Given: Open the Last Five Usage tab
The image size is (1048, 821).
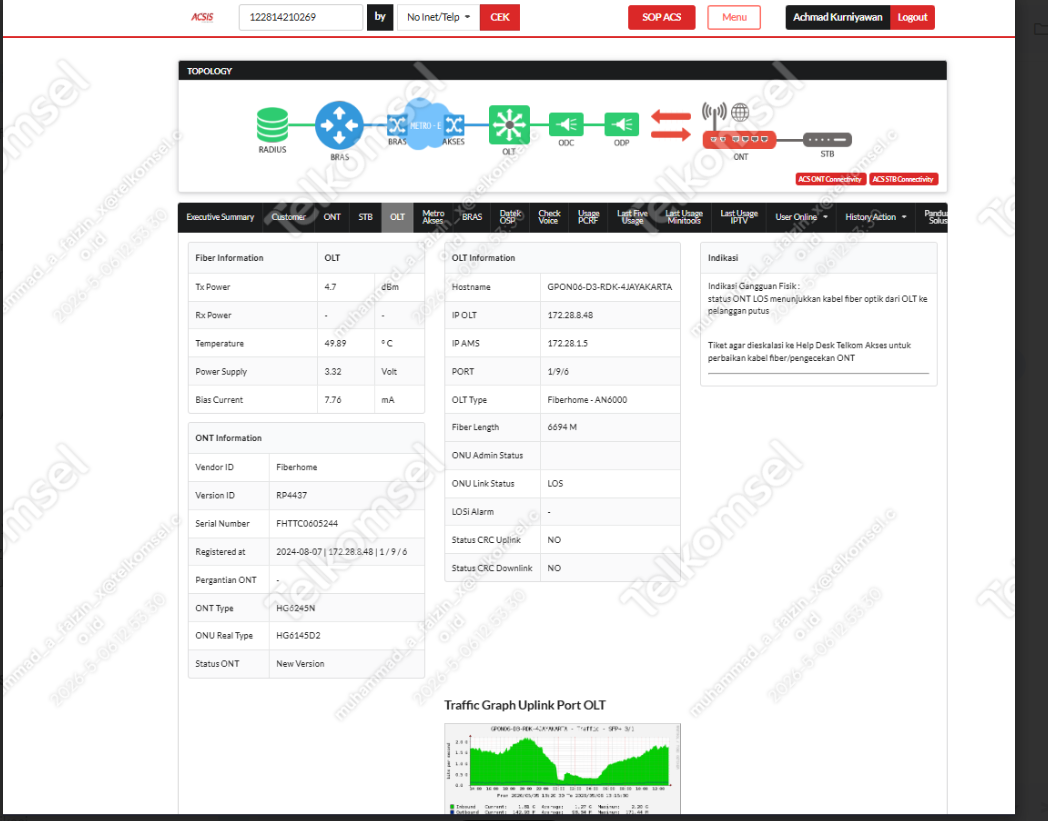Looking at the screenshot, I should [632, 217].
